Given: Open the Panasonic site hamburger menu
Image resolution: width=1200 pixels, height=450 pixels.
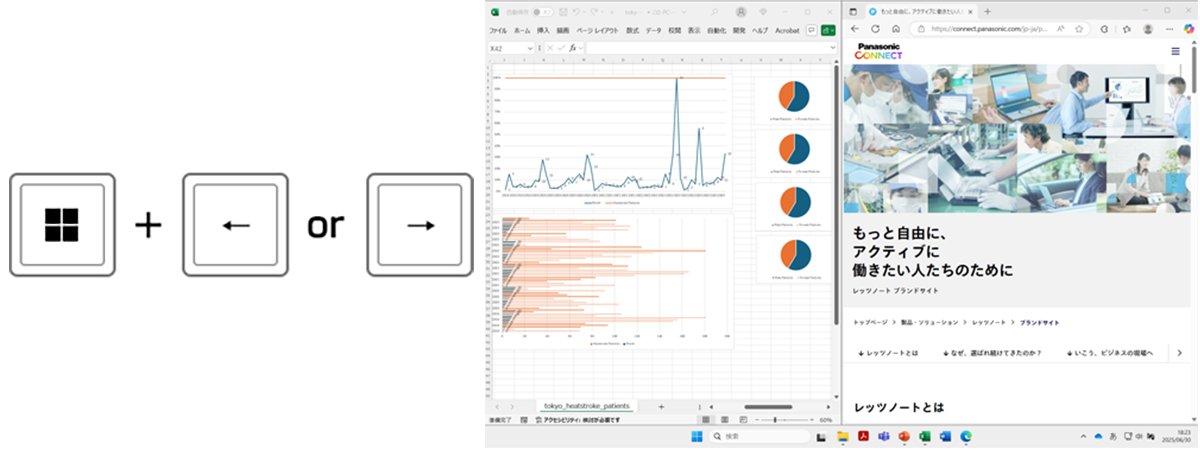Looking at the screenshot, I should coord(1175,52).
